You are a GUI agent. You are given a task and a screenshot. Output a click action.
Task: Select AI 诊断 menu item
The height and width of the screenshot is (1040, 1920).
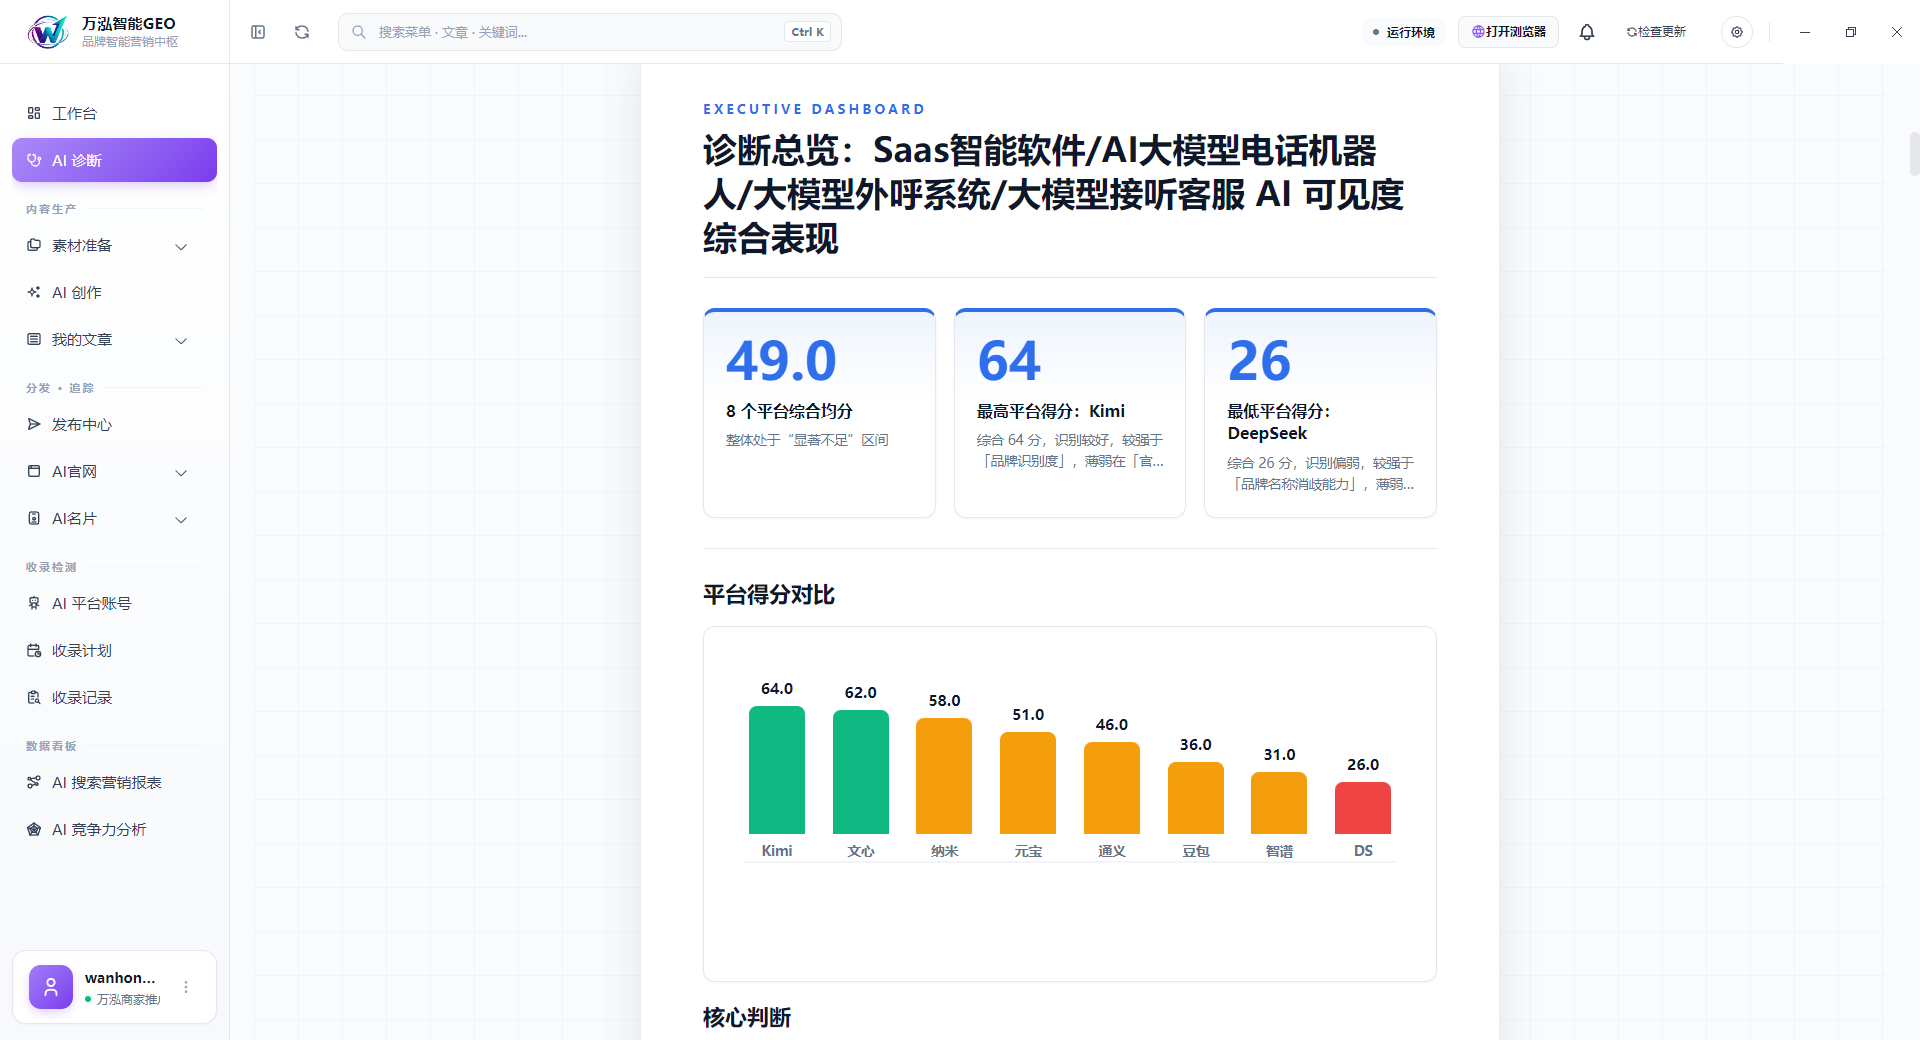[x=114, y=160]
